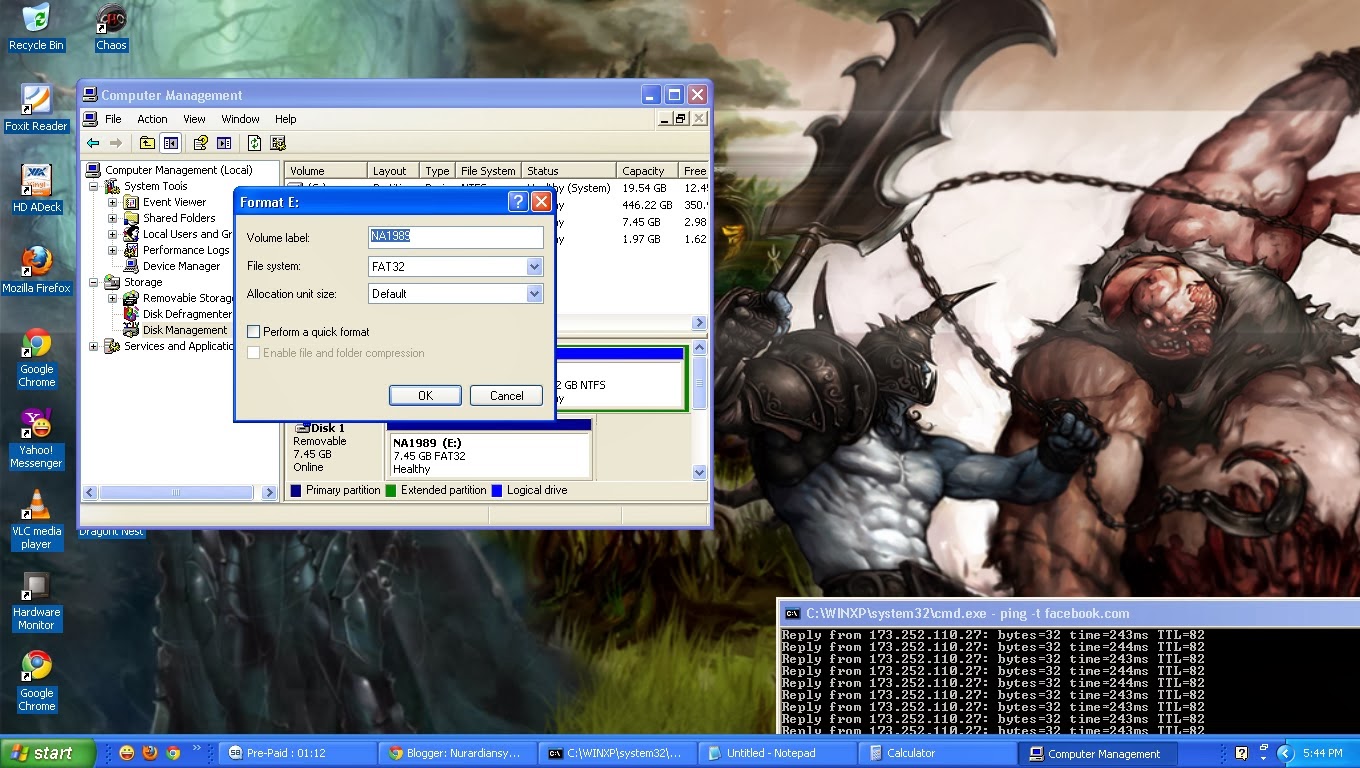Image resolution: width=1360 pixels, height=768 pixels.
Task: Switch to Pre-Paid timer taskbar button
Action: (297, 753)
